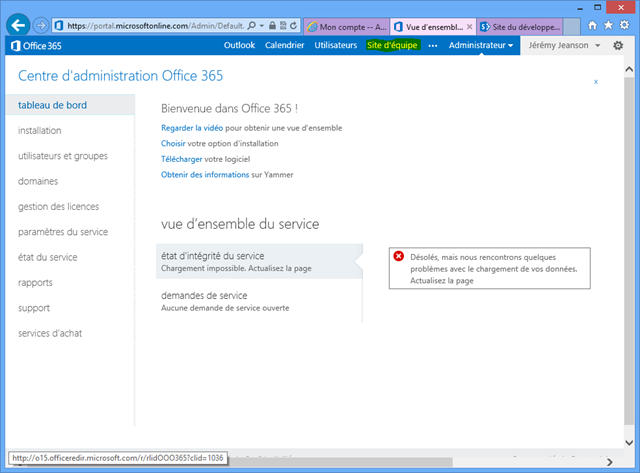Image resolution: width=640 pixels, height=473 pixels.
Task: Select état d'intégrité du service panel
Action: (x=259, y=262)
